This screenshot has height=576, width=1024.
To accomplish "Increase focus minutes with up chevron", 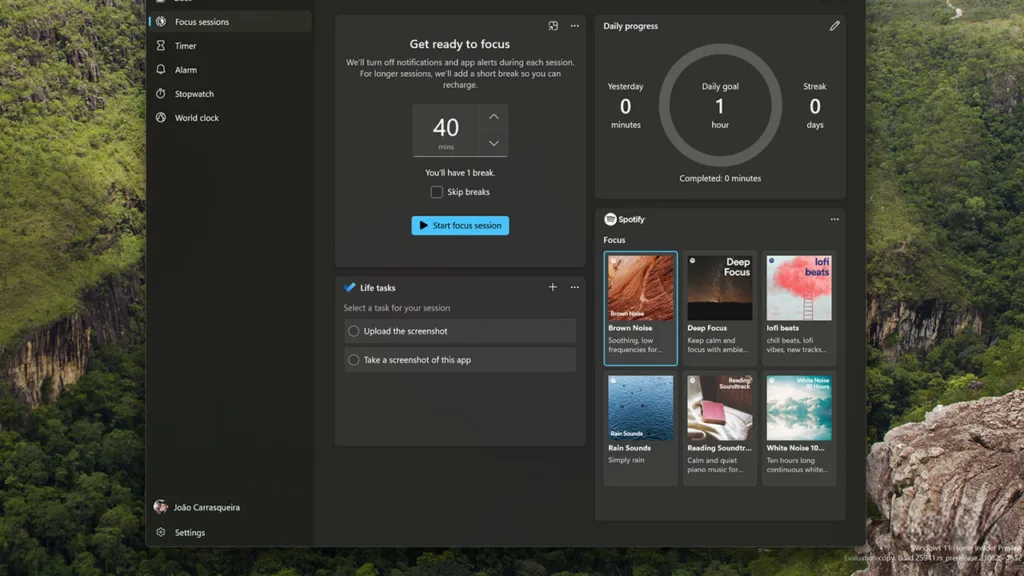I will coord(494,117).
